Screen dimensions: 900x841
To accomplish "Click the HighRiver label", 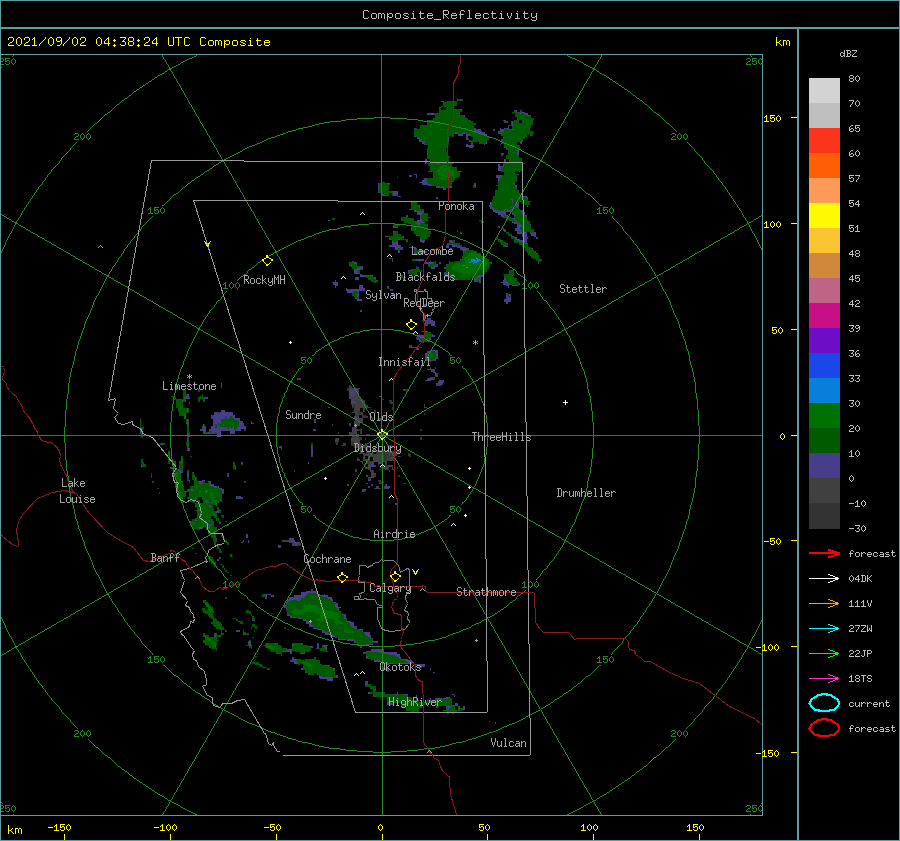I will pyautogui.click(x=414, y=702).
